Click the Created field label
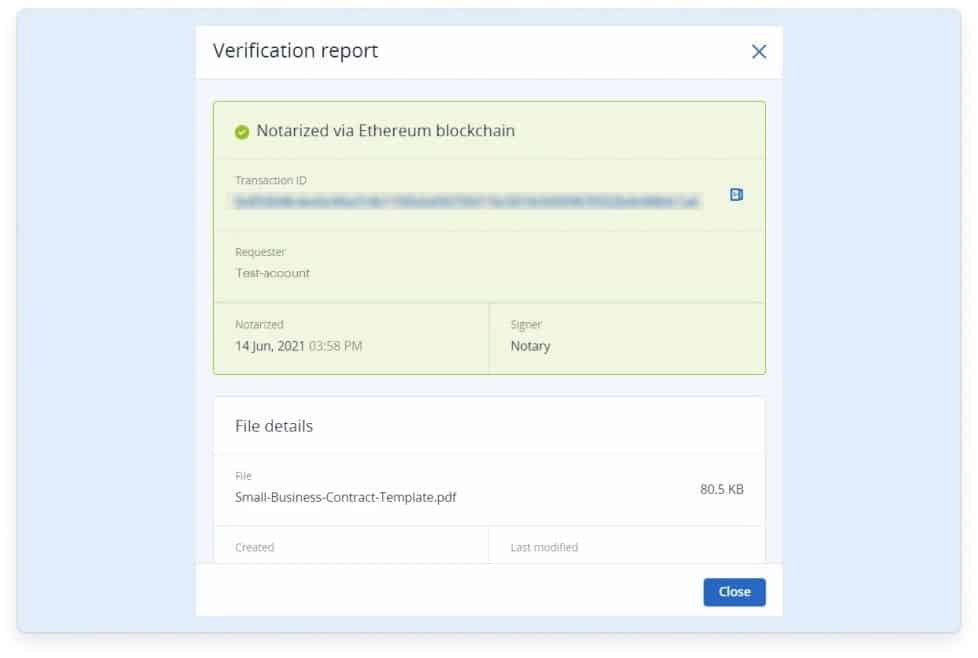Screen dimensions: 978x658 click(x=254, y=547)
